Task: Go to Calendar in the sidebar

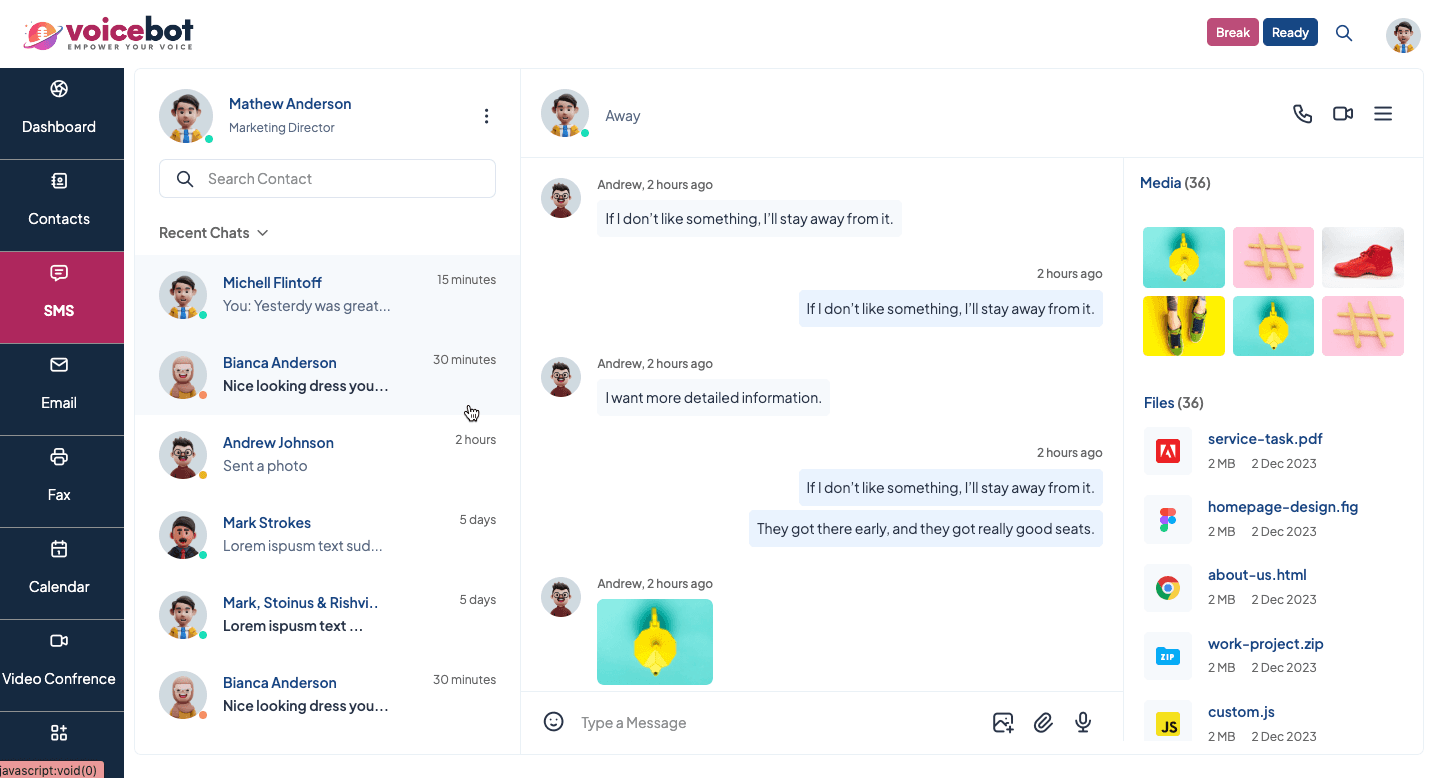Action: click(x=59, y=573)
